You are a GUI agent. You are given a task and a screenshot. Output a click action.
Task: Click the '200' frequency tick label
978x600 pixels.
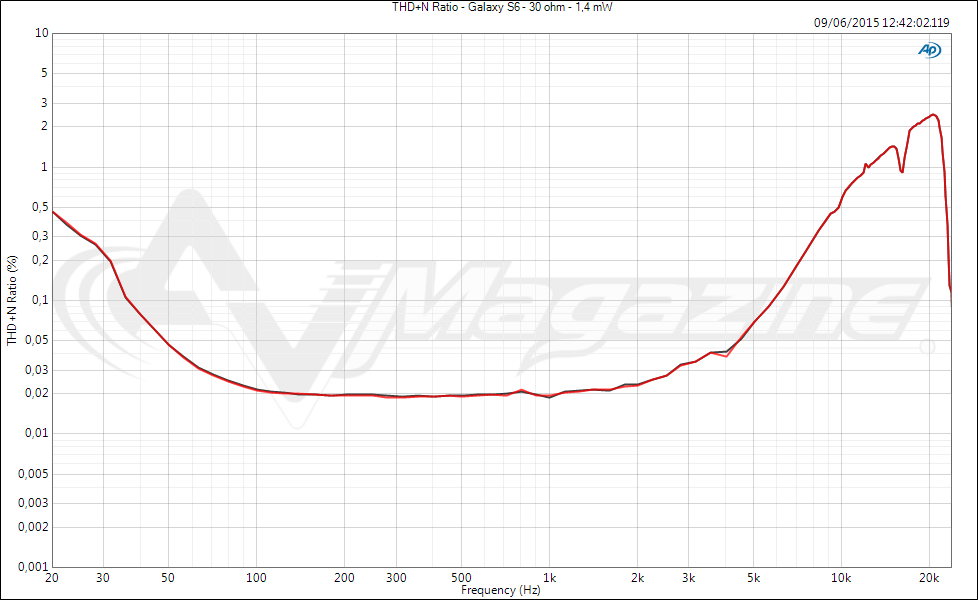(x=344, y=578)
